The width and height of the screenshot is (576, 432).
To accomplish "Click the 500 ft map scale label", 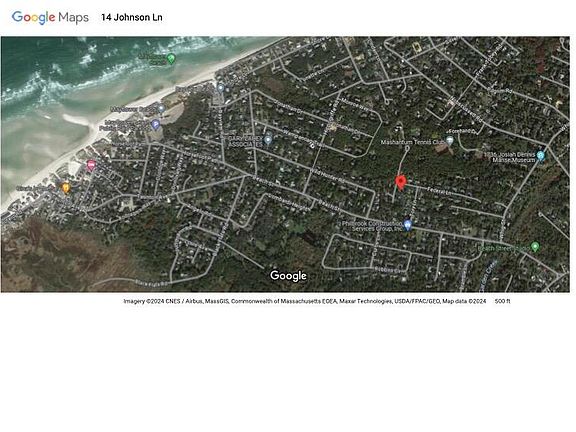I will (x=503, y=301).
